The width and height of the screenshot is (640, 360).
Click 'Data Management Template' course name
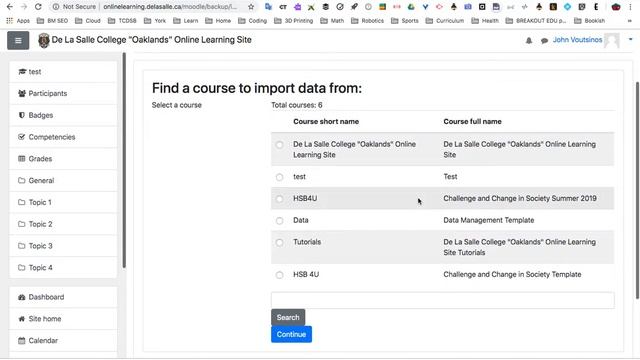pos(489,220)
